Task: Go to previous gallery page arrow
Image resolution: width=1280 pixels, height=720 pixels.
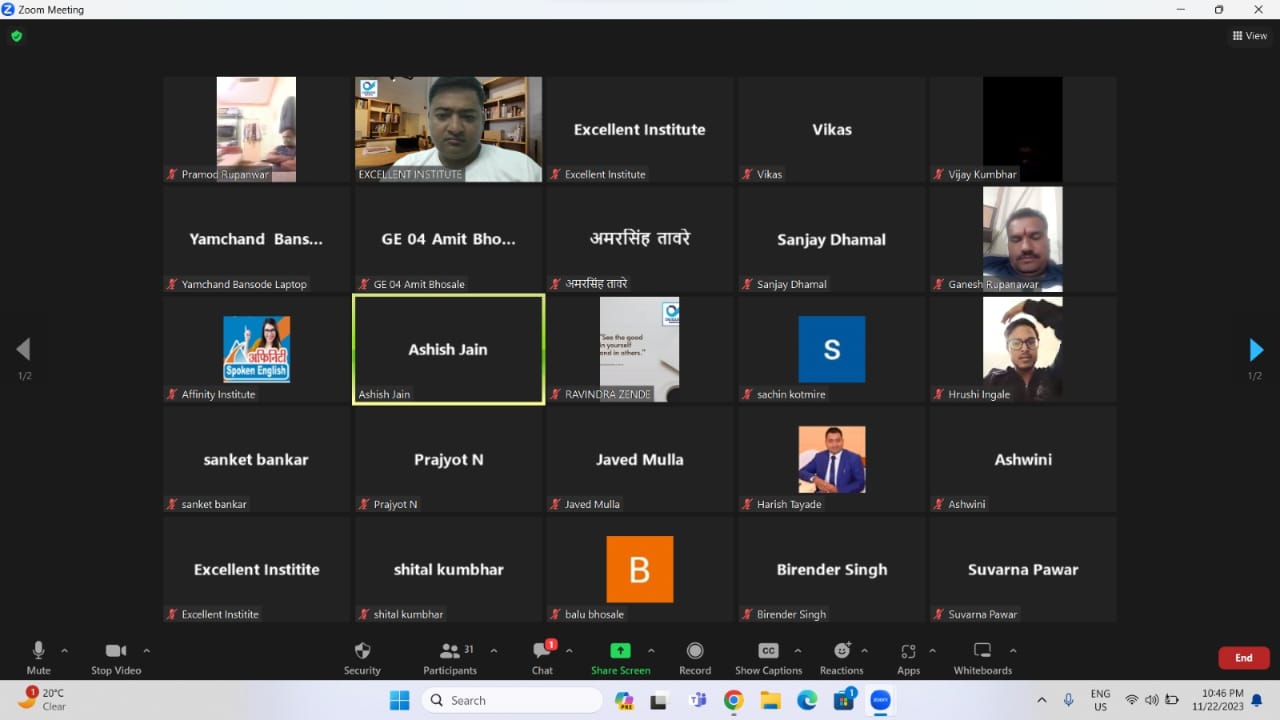Action: (x=23, y=349)
